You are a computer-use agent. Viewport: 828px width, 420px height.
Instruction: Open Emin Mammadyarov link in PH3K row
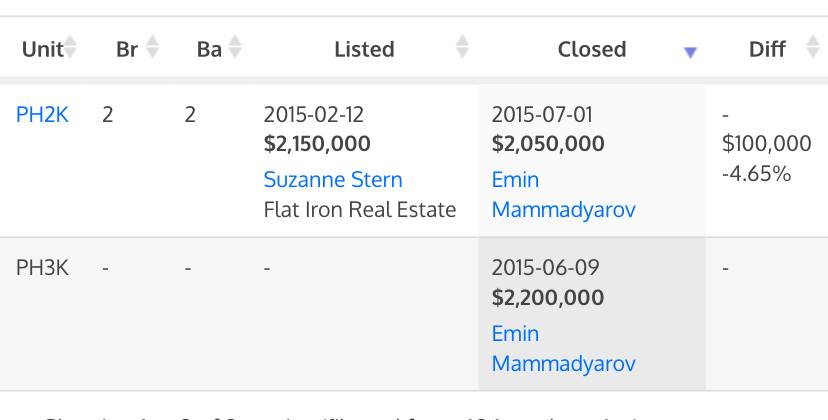(x=563, y=348)
